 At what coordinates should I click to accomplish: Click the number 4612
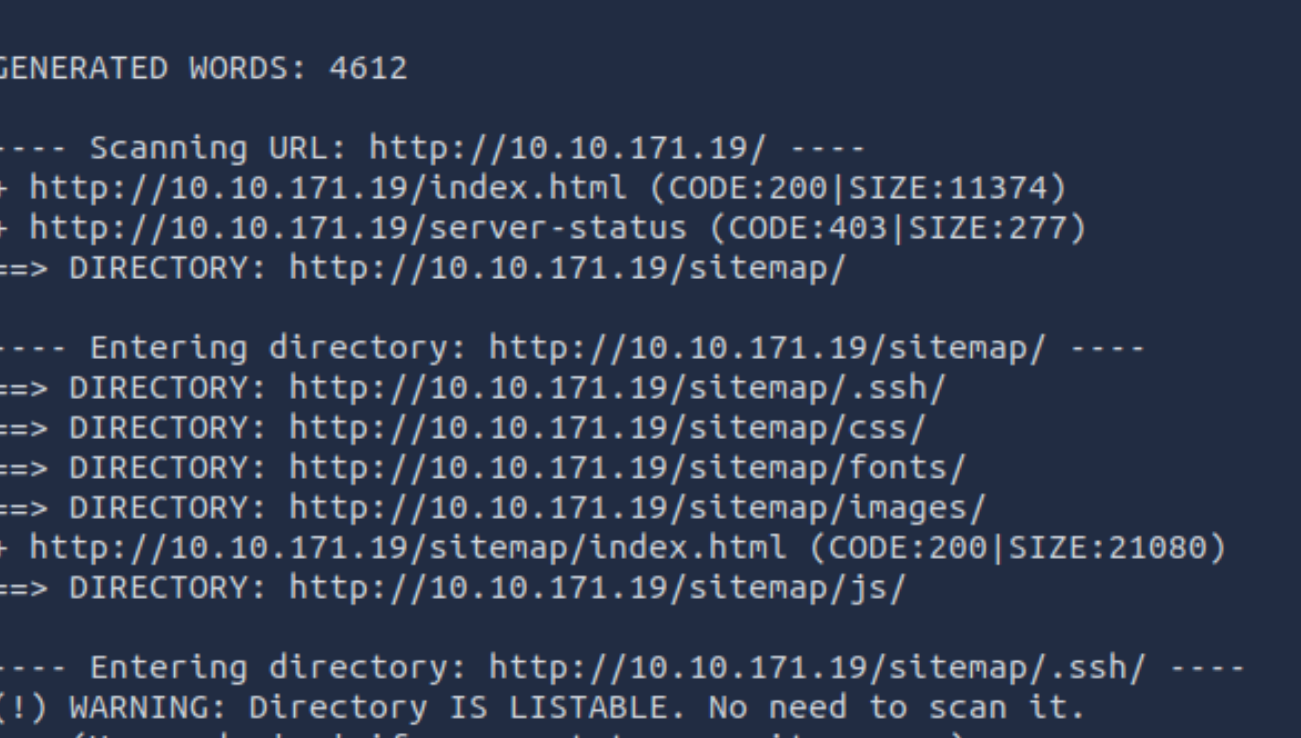click(368, 68)
